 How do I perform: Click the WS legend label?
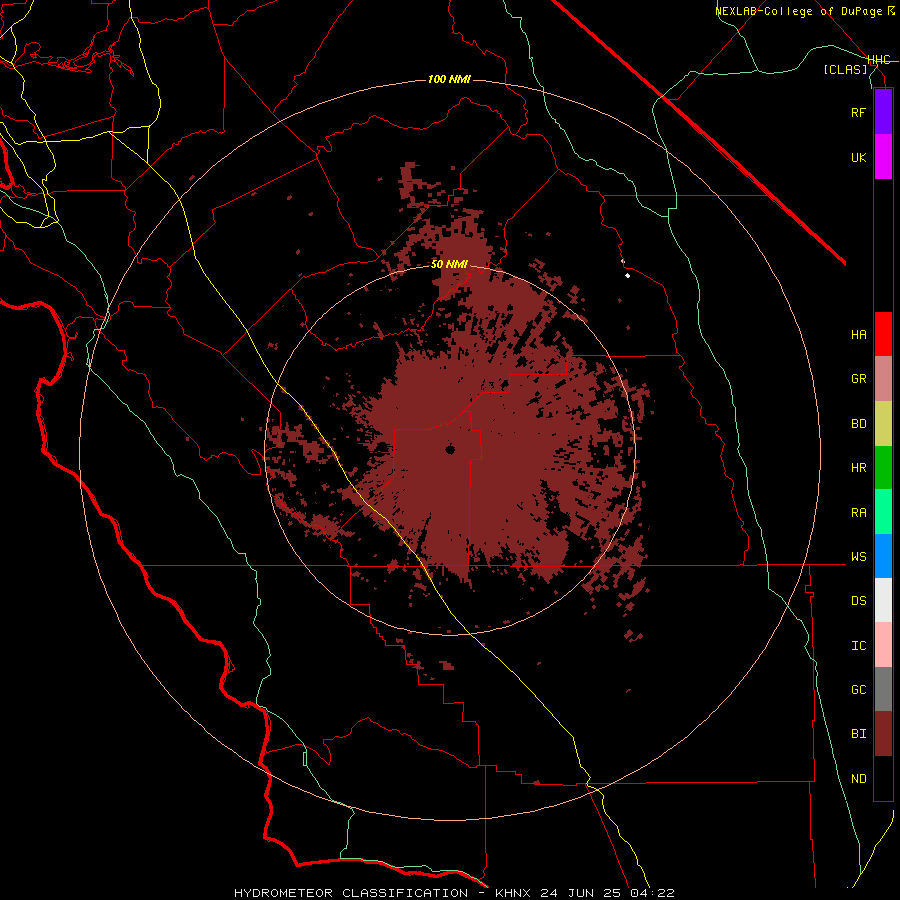click(858, 557)
